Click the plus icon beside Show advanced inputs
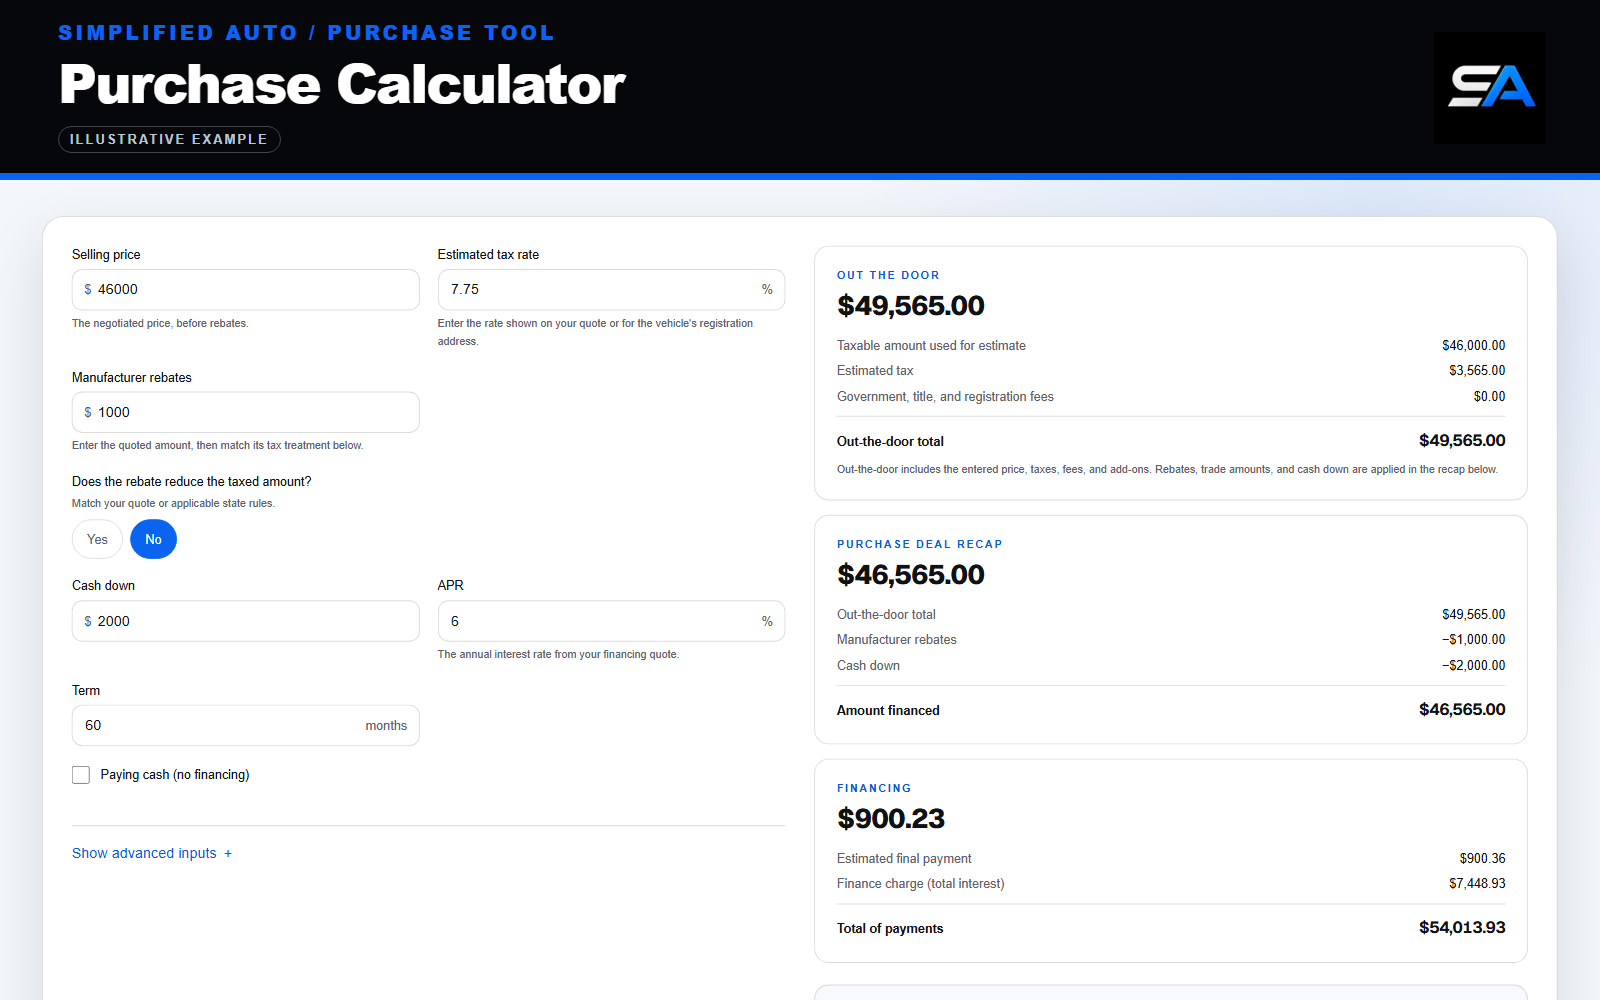The image size is (1600, 1000). point(228,854)
